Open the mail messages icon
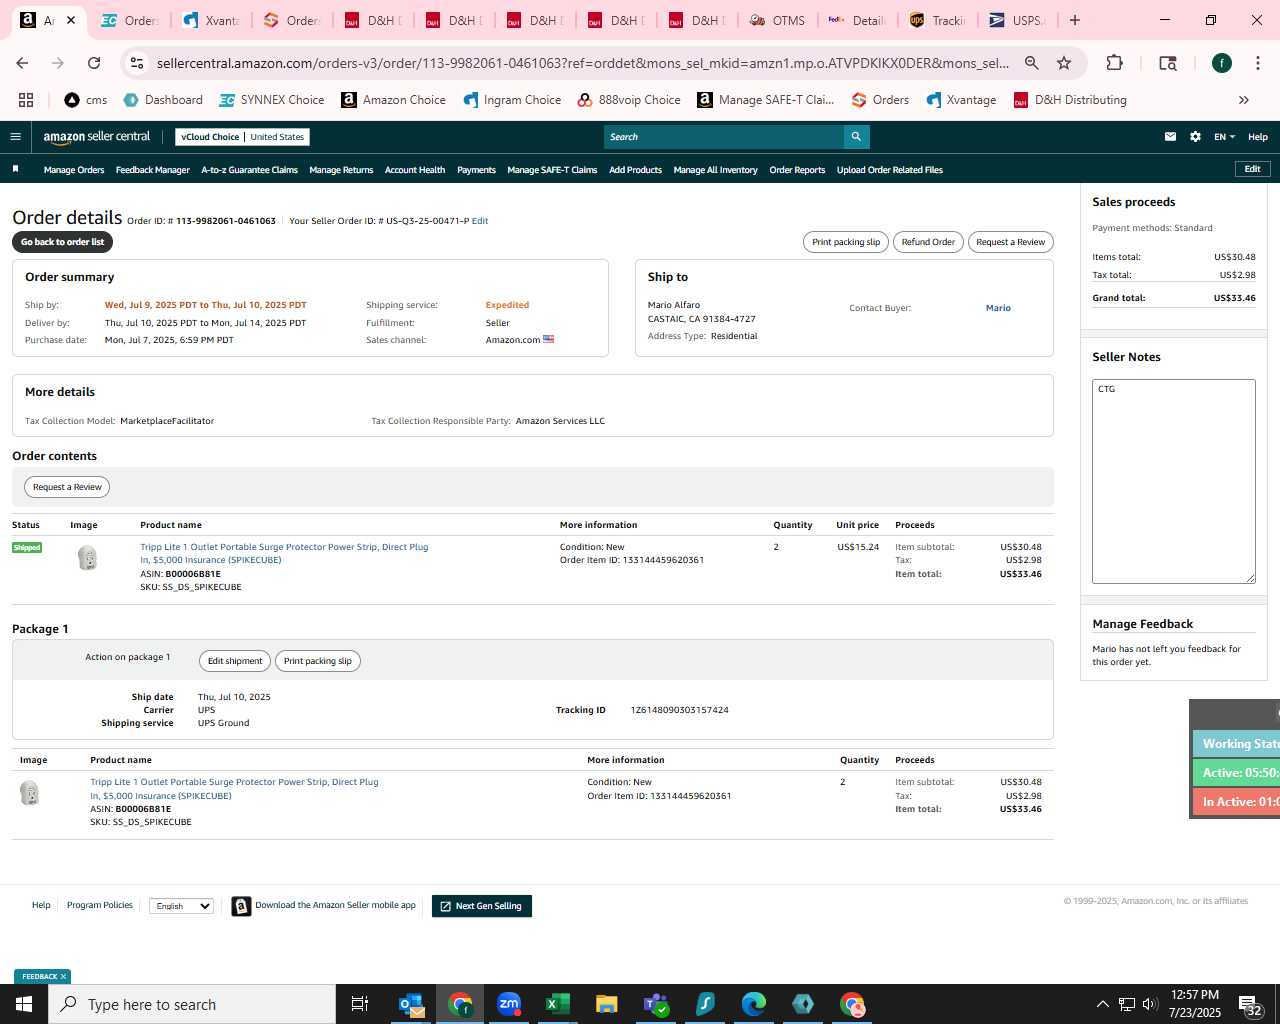 1170,137
